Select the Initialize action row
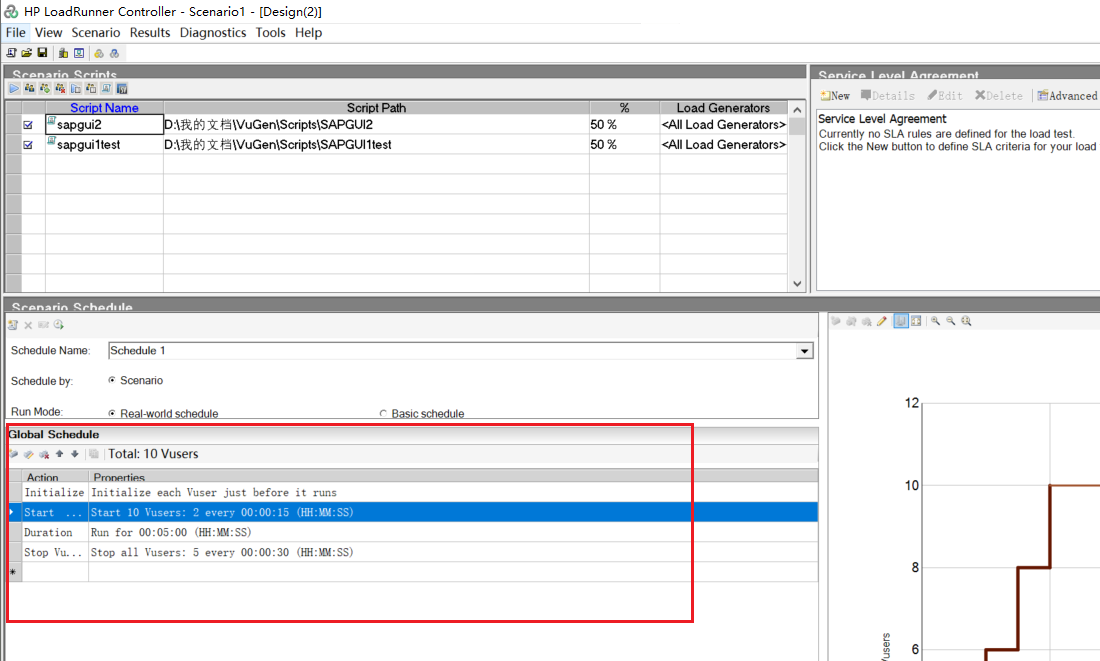Viewport: 1100px width, 661px height. point(412,493)
